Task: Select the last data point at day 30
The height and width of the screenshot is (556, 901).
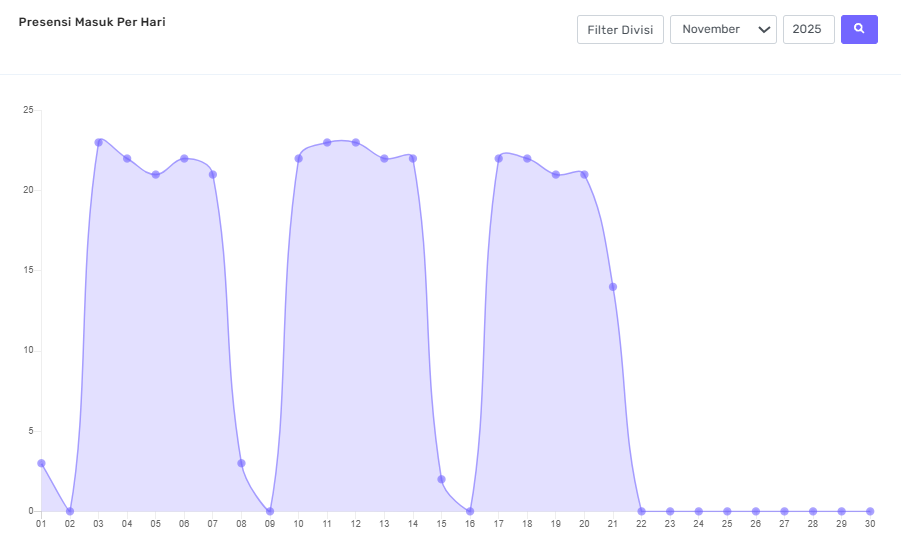Action: click(x=870, y=511)
